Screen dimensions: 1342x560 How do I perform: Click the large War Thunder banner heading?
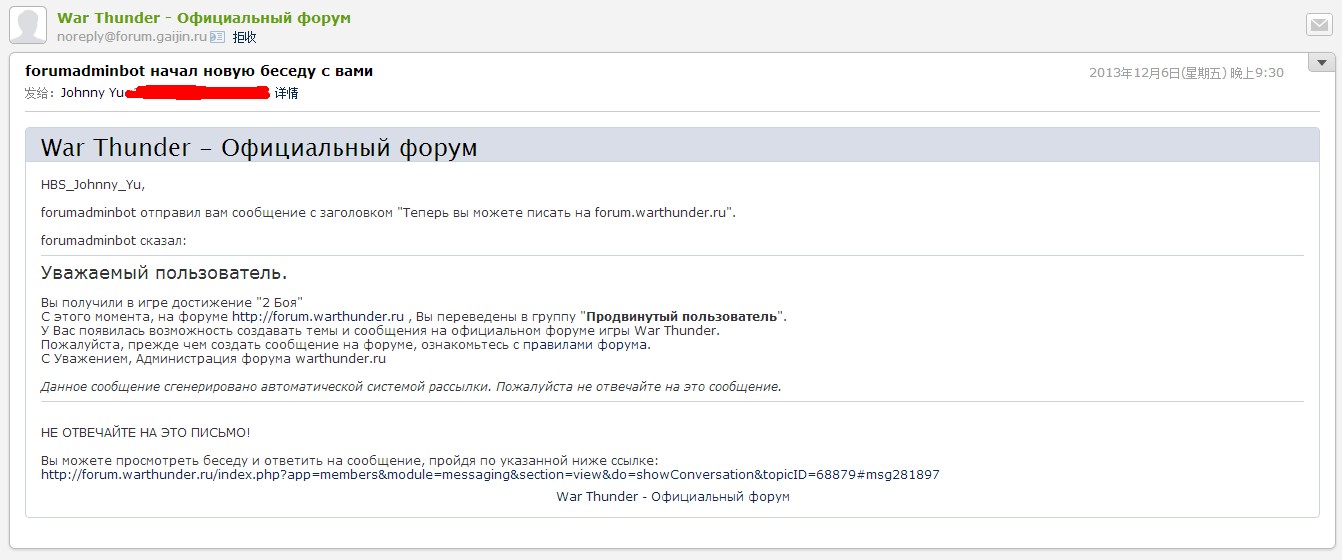pyautogui.click(x=259, y=147)
